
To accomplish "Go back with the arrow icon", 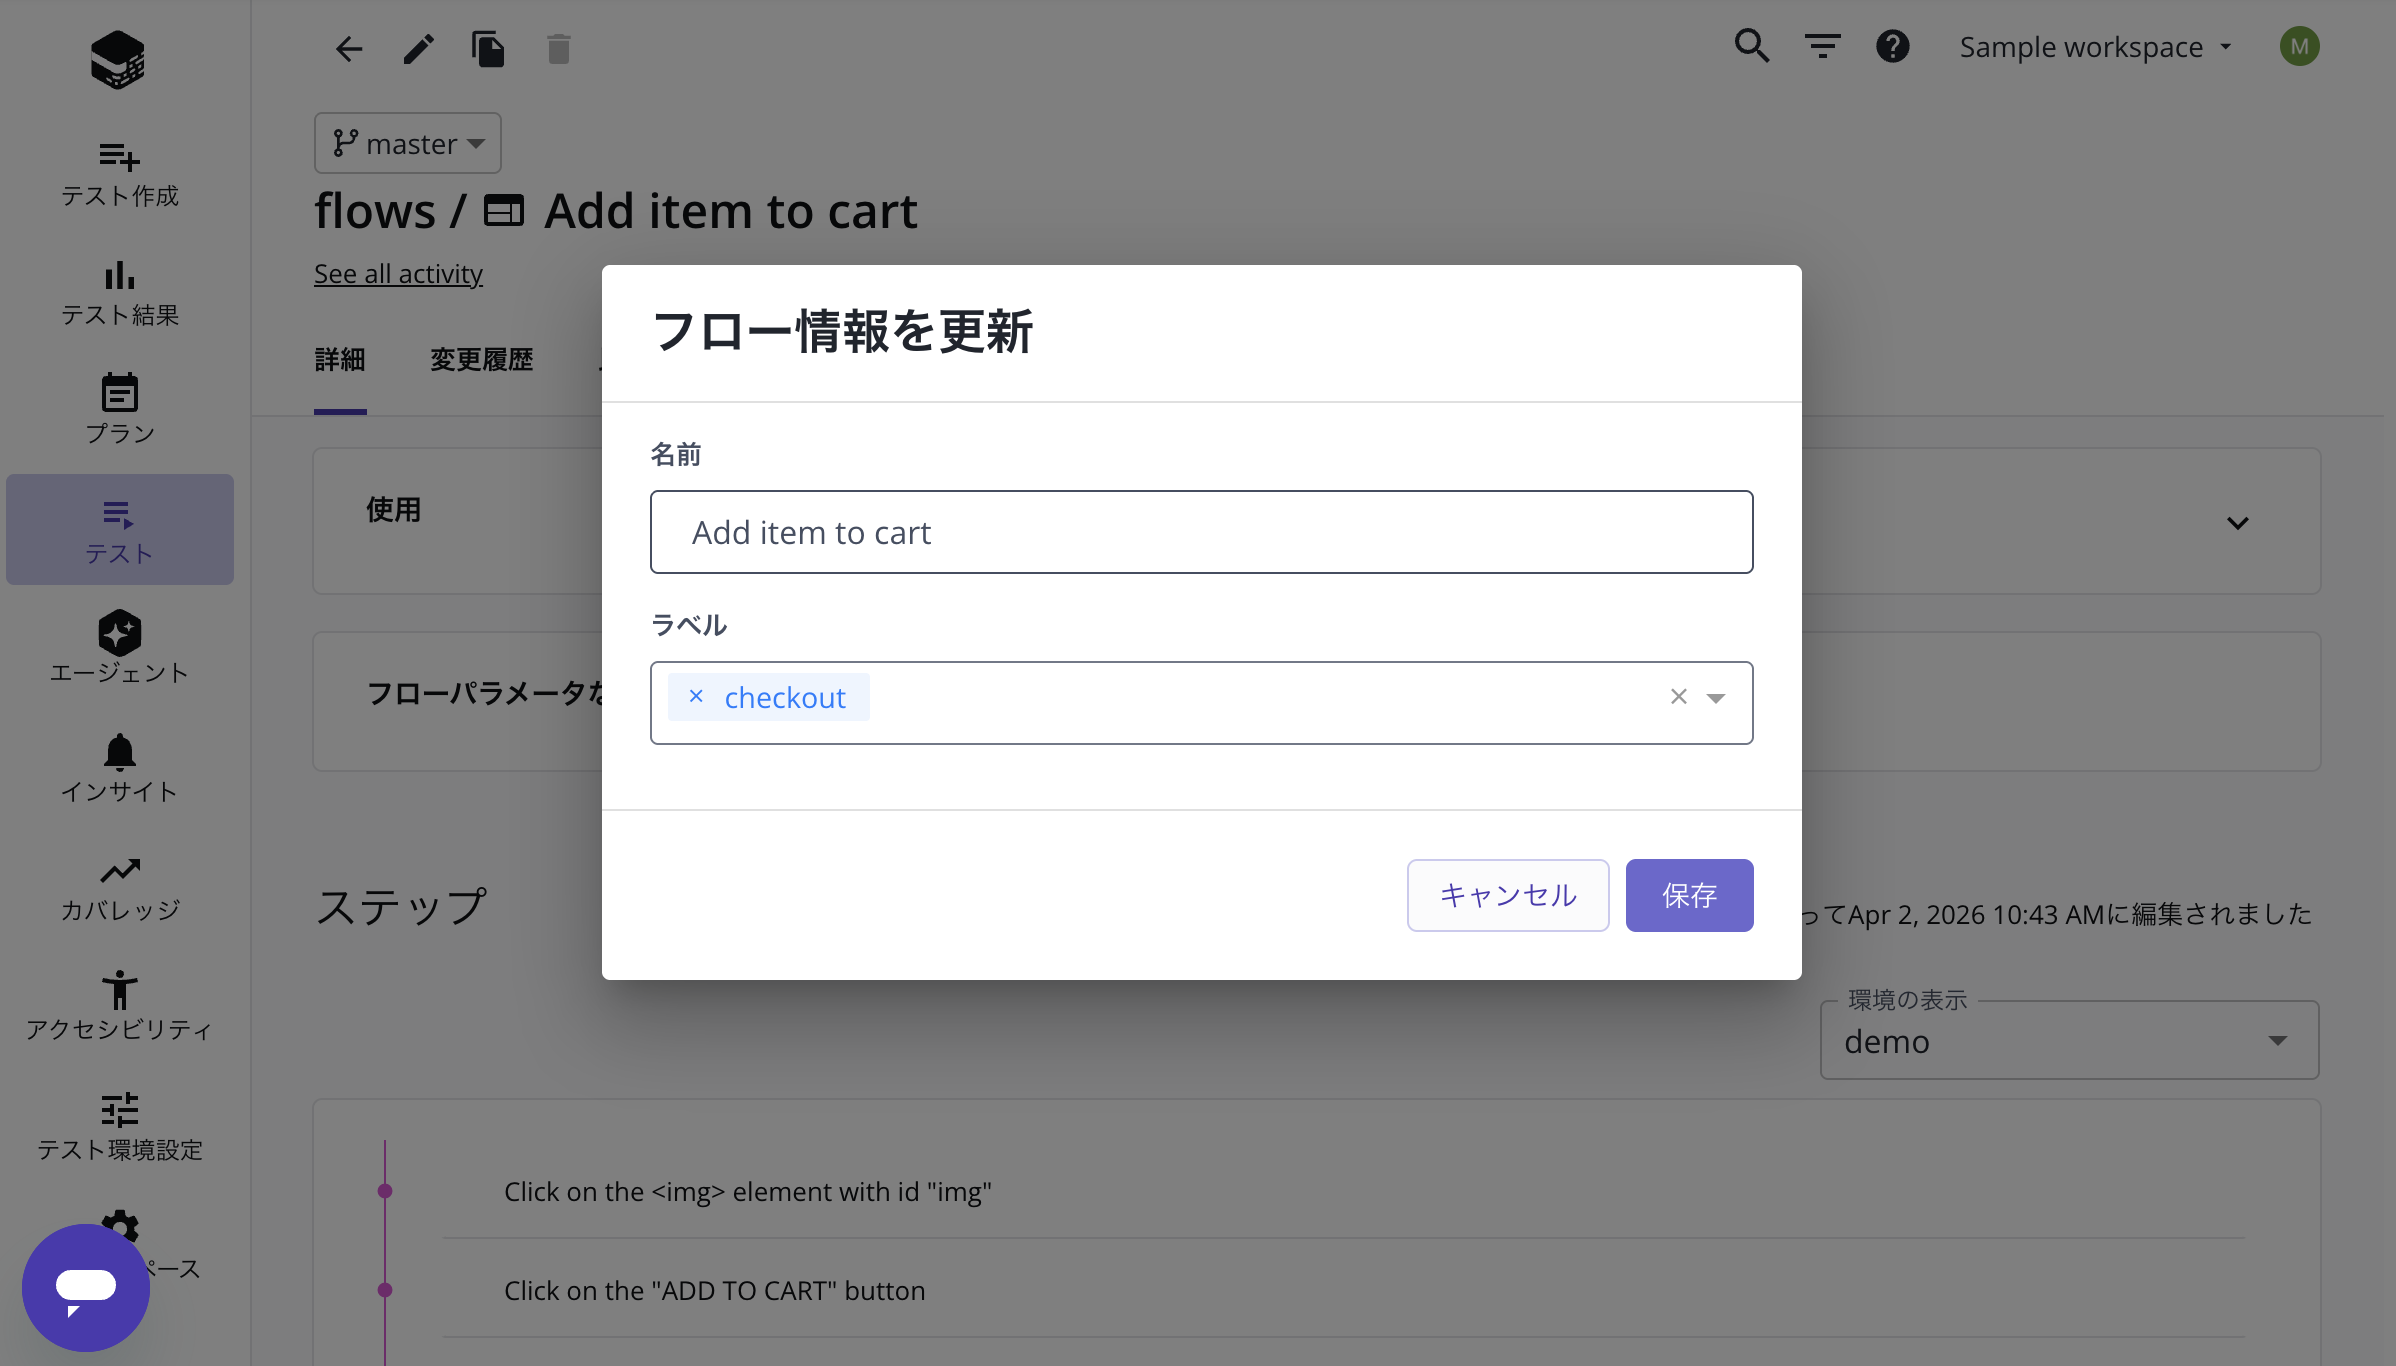I will tap(349, 48).
